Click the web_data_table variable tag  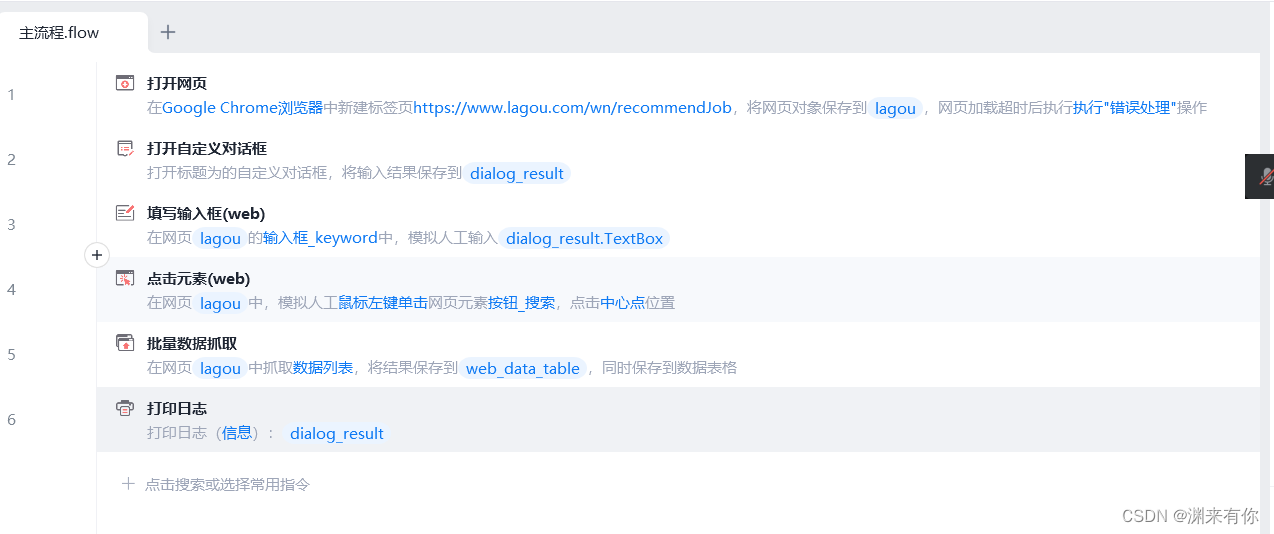[x=523, y=368]
